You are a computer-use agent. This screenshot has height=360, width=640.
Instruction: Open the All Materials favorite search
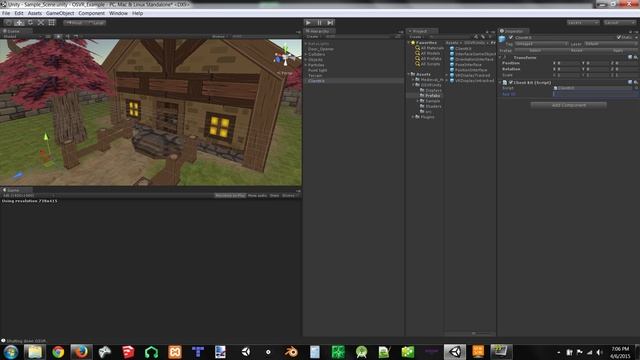pos(429,48)
